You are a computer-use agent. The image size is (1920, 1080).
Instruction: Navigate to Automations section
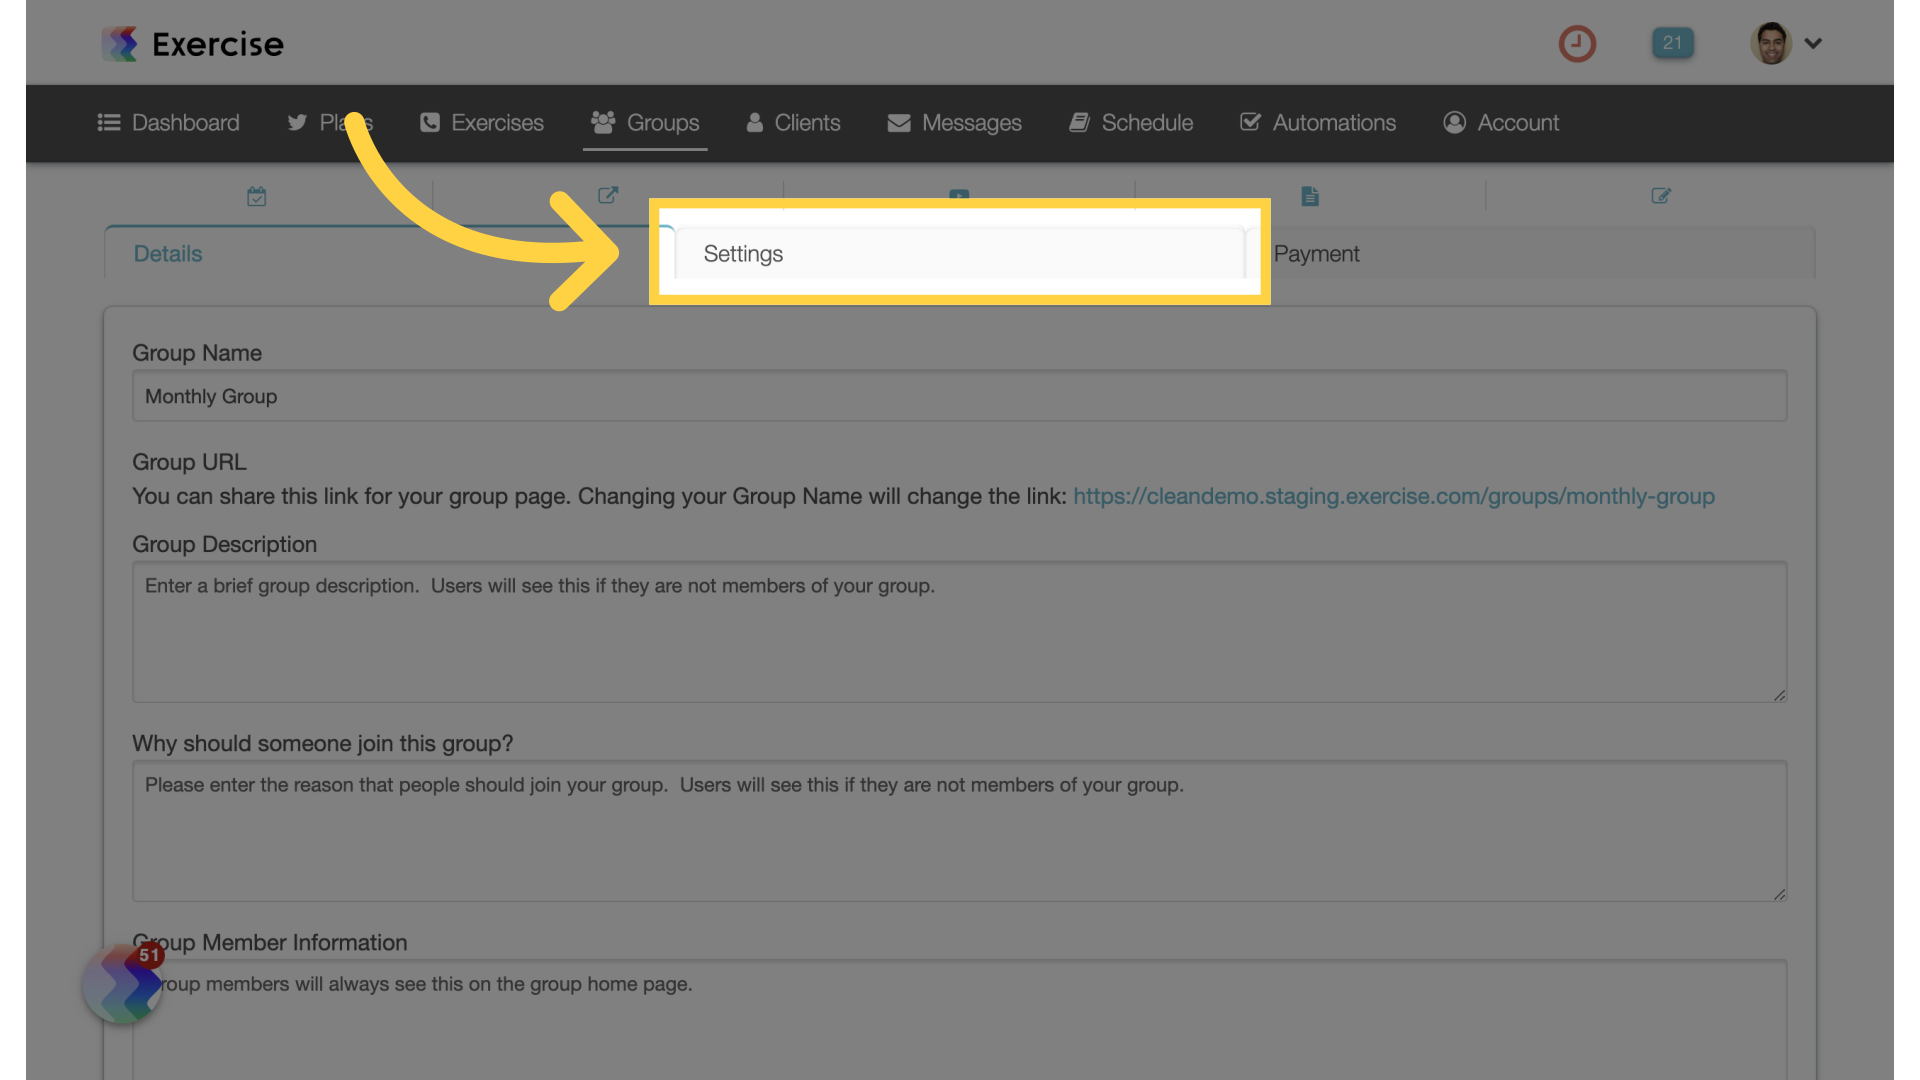[1317, 121]
